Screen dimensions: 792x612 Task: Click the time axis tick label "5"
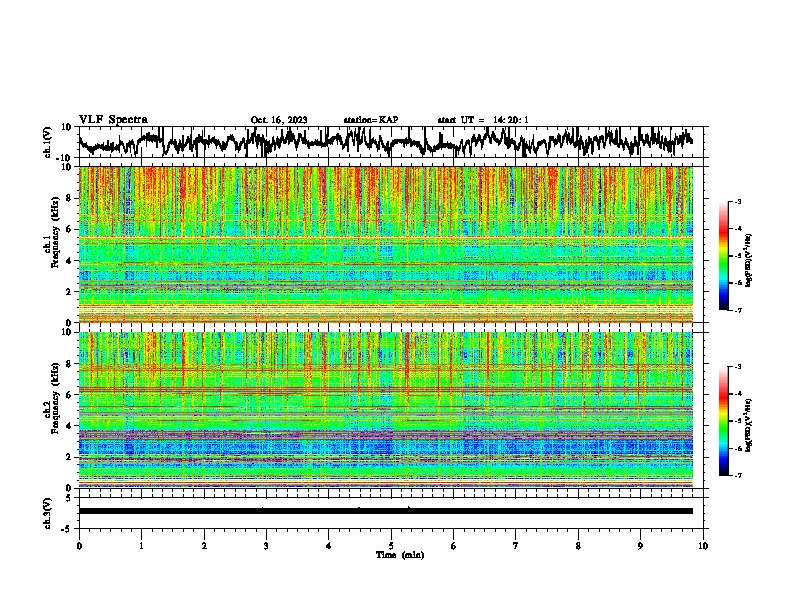[x=391, y=546]
